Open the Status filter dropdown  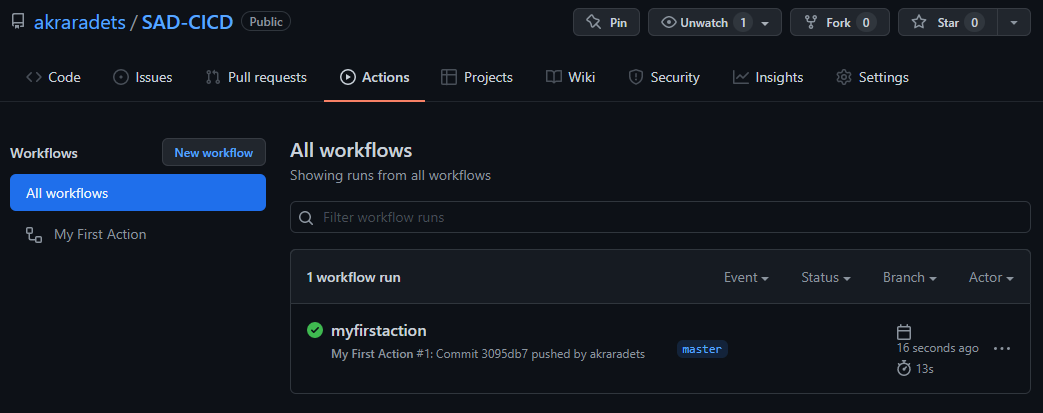click(x=825, y=277)
